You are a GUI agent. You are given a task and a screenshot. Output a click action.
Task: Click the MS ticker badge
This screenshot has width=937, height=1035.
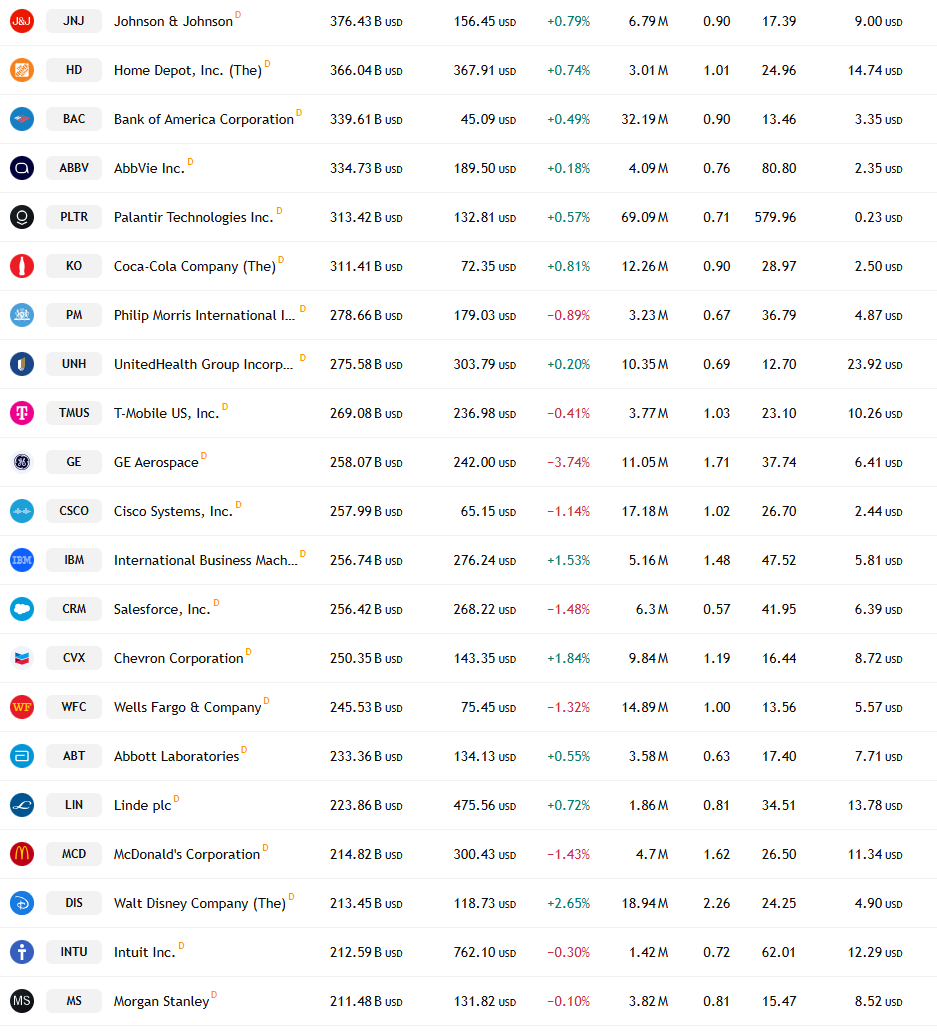click(x=74, y=1001)
